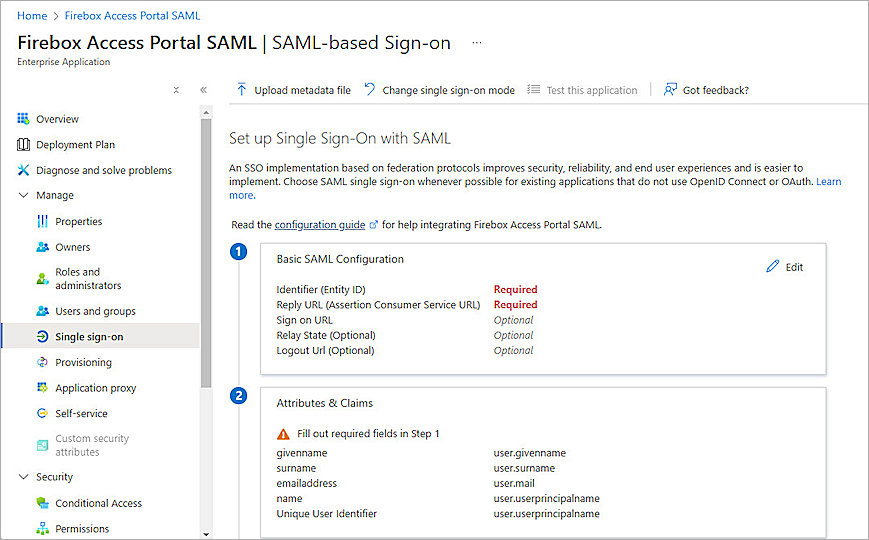Click the Attributes & Claims heading

tap(325, 403)
